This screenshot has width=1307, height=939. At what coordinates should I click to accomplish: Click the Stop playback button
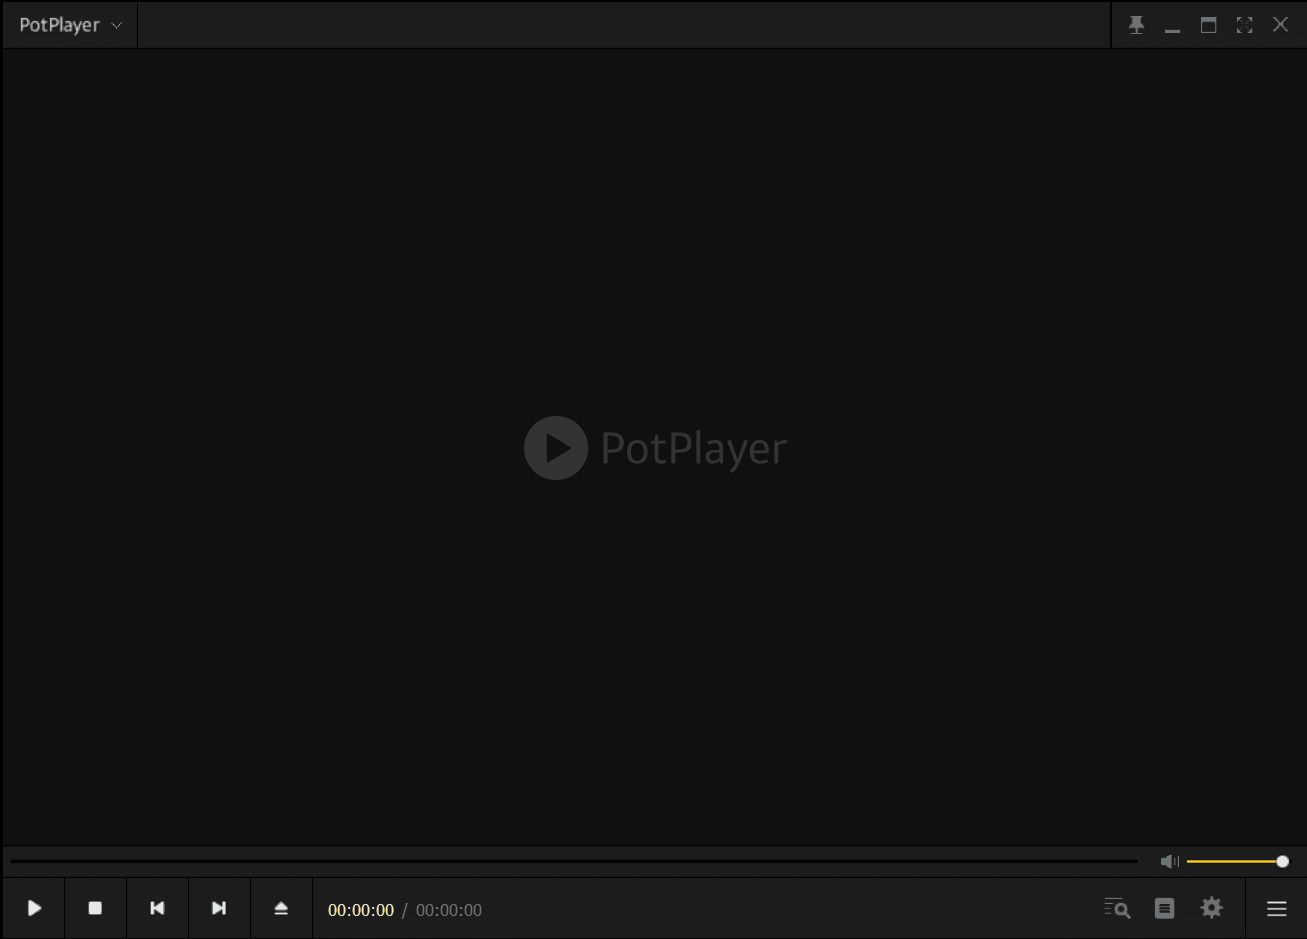[x=95, y=908]
